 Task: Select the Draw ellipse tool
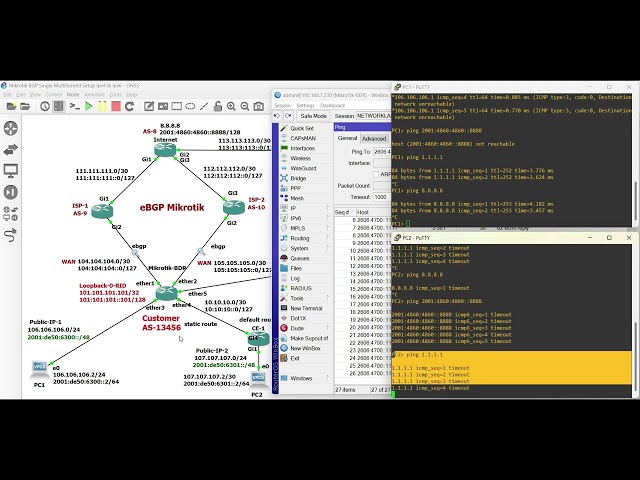tap(190, 107)
